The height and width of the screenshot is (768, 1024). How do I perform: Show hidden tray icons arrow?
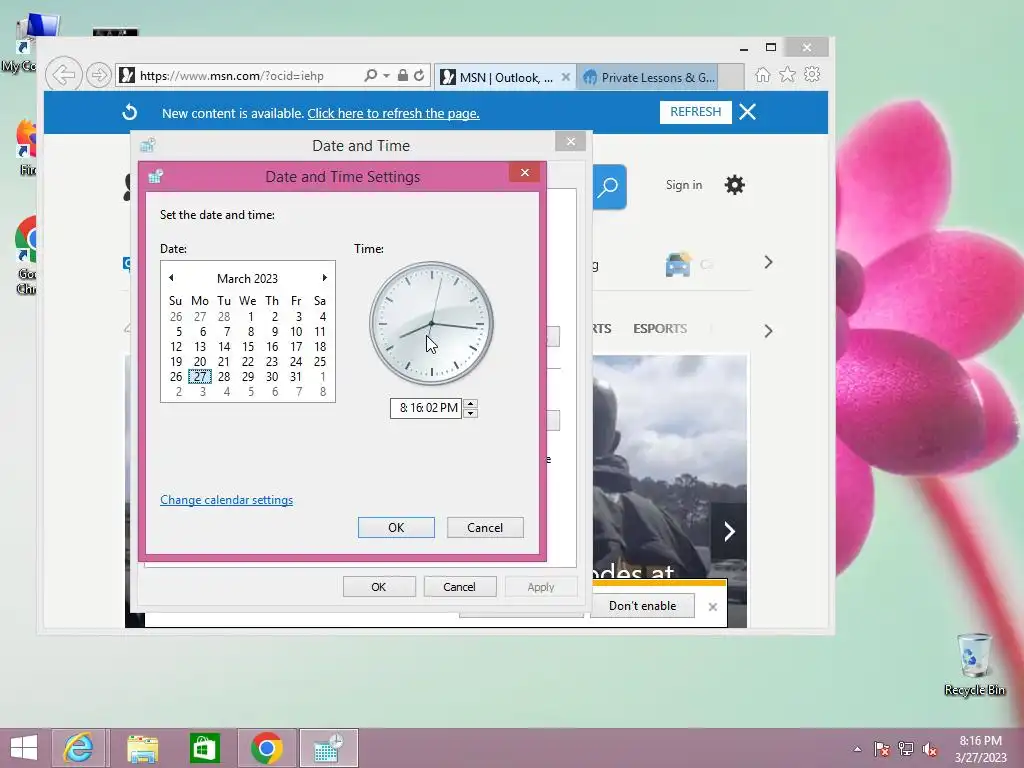tap(857, 749)
